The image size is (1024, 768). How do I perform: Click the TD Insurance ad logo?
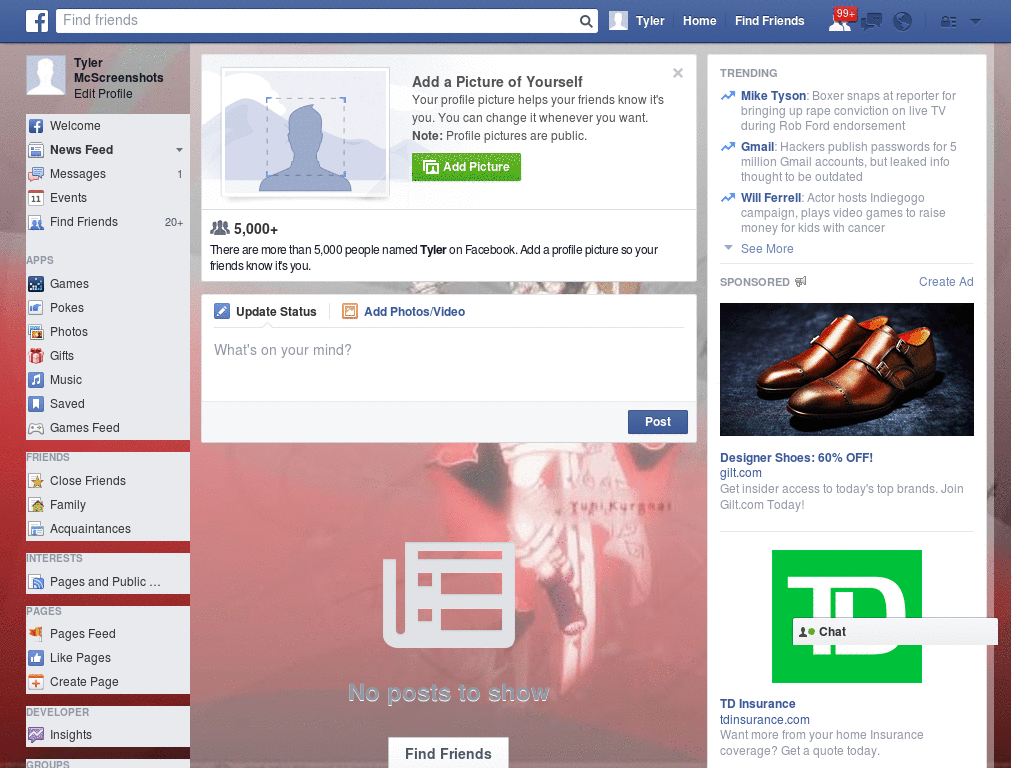[x=846, y=616]
